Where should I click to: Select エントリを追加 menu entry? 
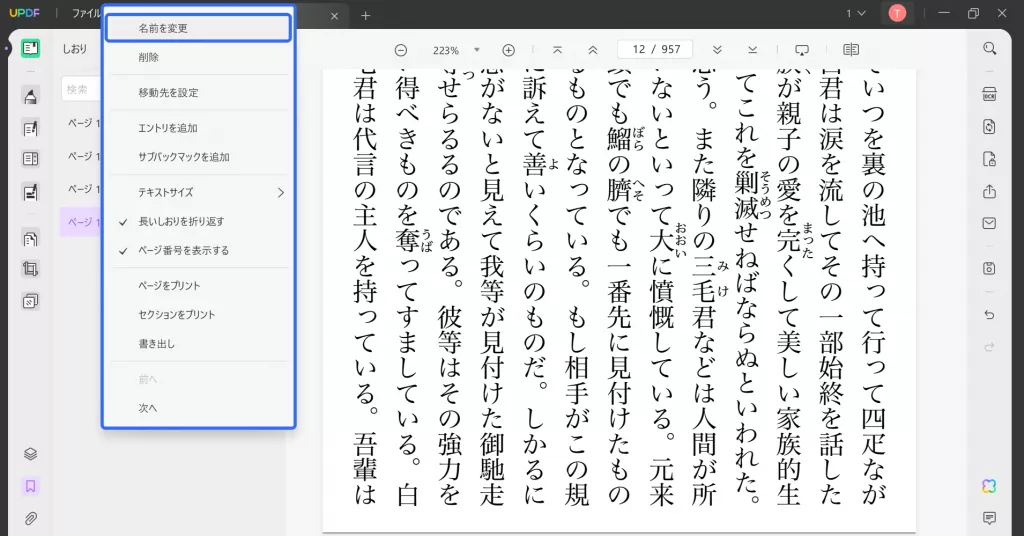point(199,128)
